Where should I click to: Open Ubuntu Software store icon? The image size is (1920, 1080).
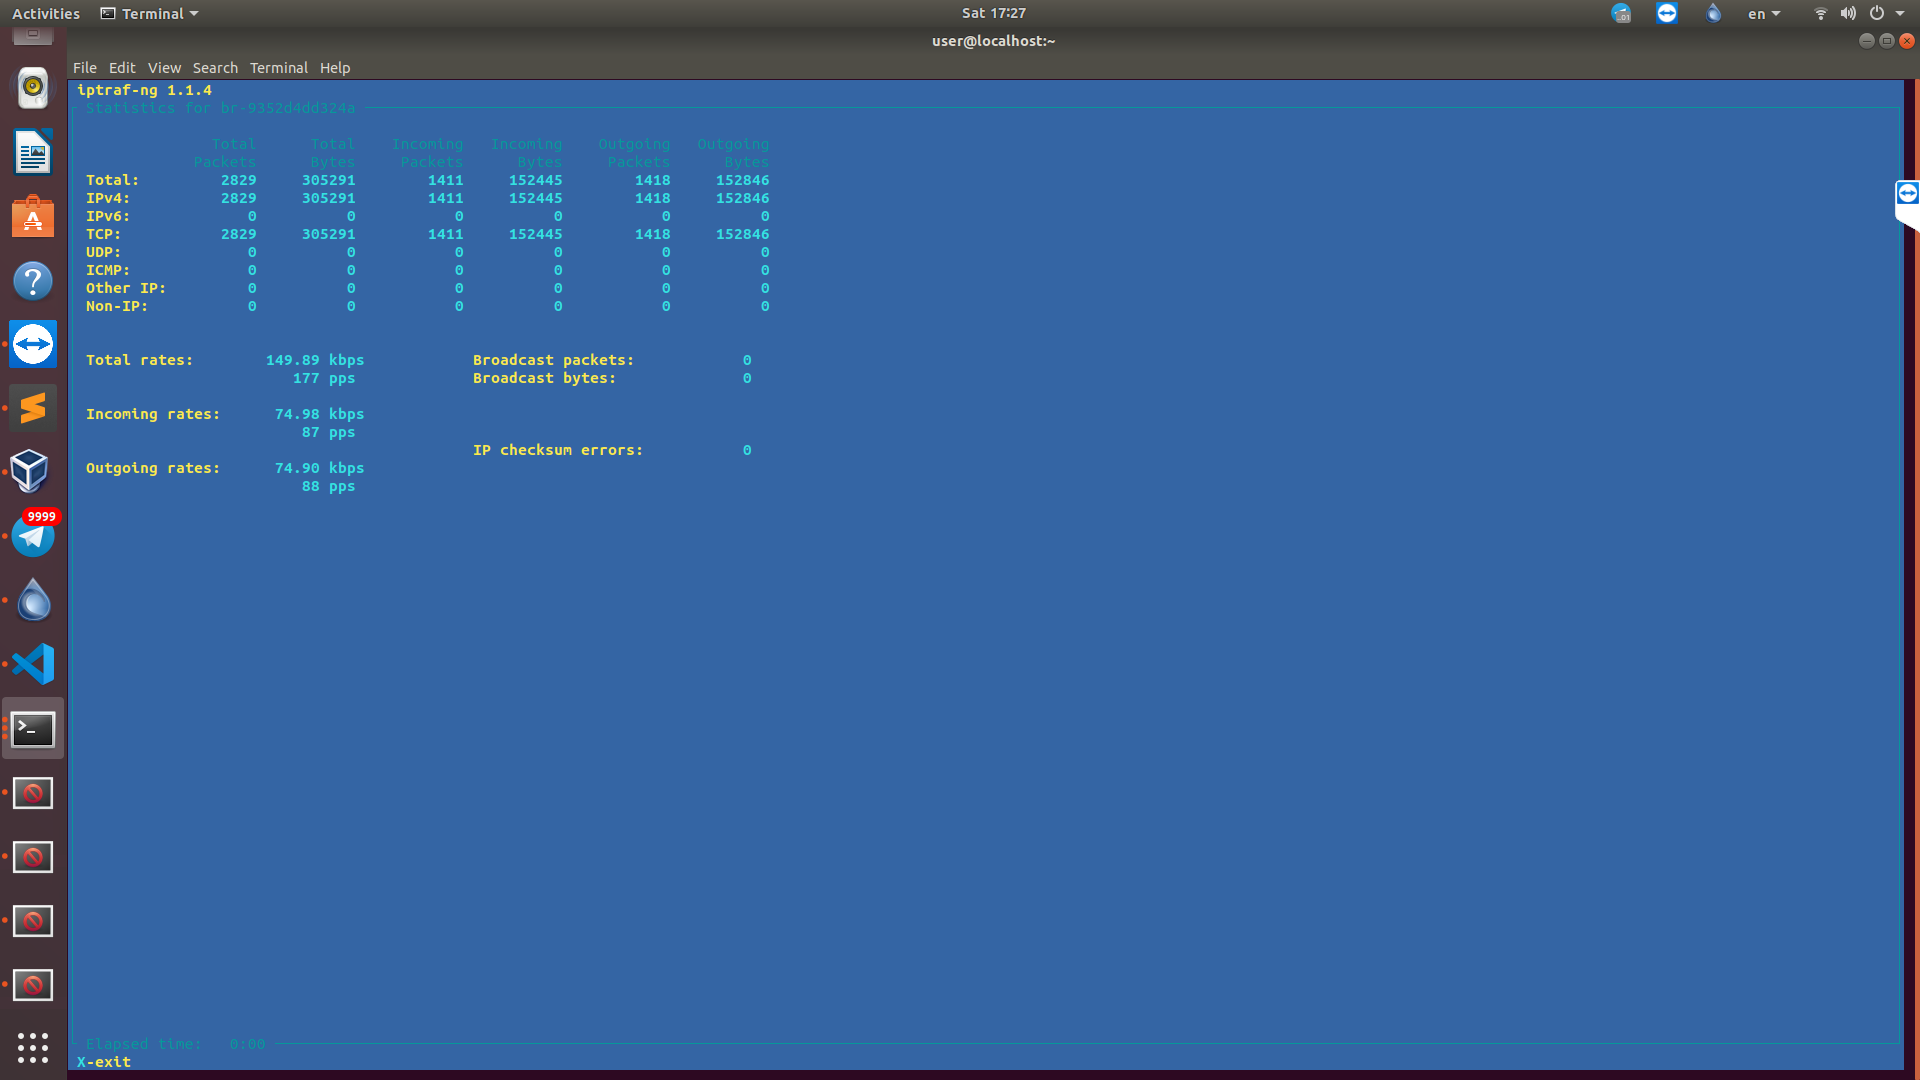[33, 217]
